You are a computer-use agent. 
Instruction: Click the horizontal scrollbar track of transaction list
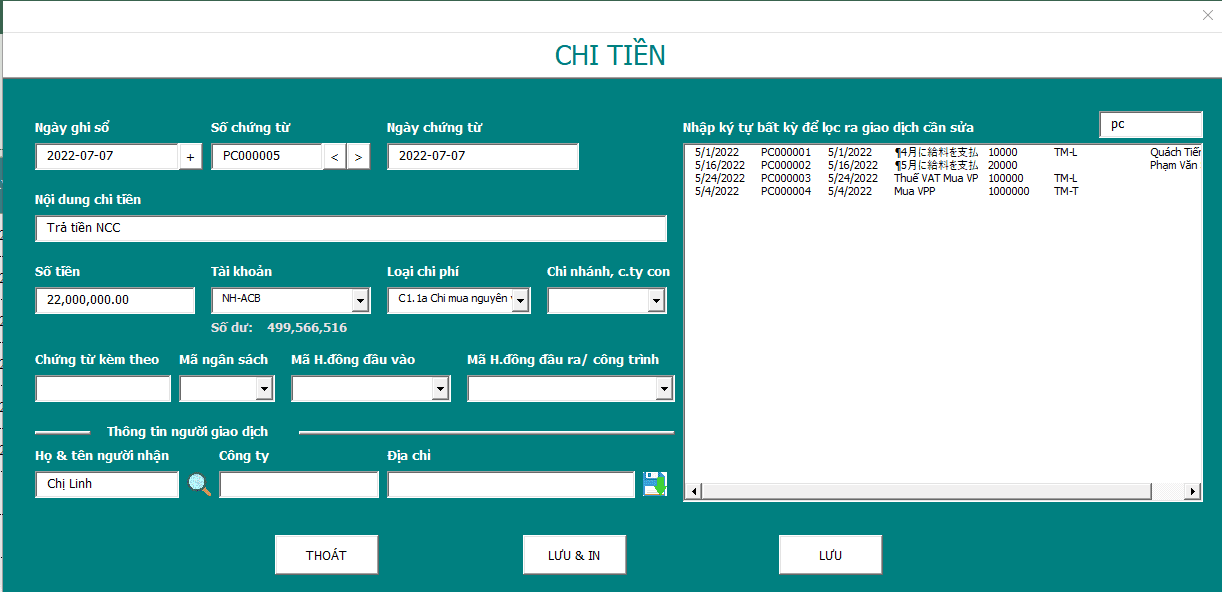[942, 491]
